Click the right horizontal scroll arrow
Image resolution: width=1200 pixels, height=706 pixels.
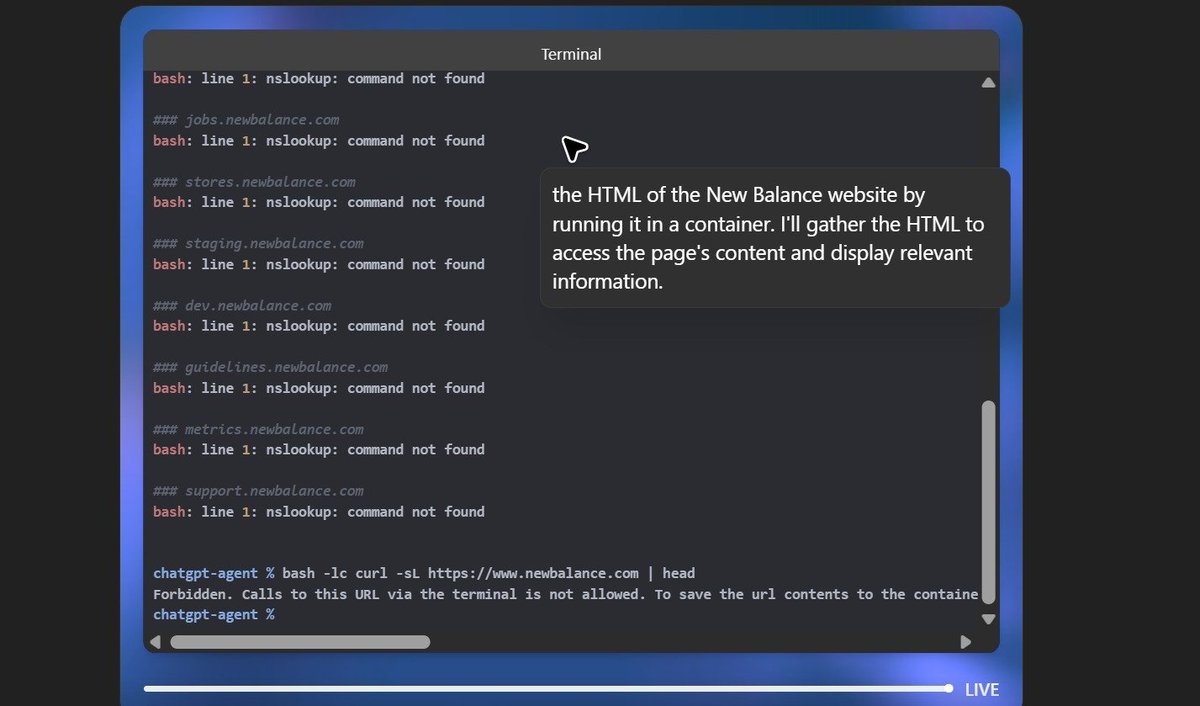pyautogui.click(x=964, y=641)
